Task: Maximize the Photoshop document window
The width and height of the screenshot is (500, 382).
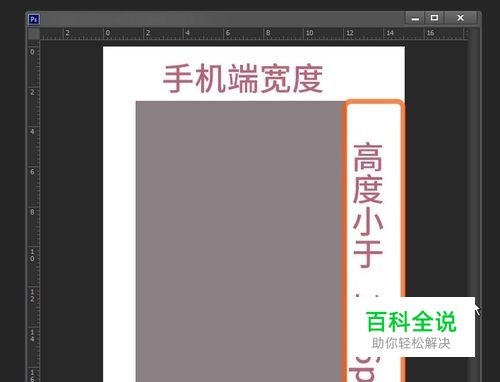Action: pyautogui.click(x=434, y=18)
